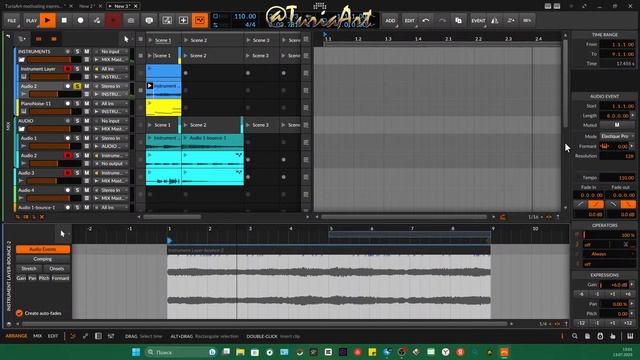The height and width of the screenshot is (360, 640).
Task: Open the 'No output' dropdown below AUDIO group
Action: (x=111, y=163)
